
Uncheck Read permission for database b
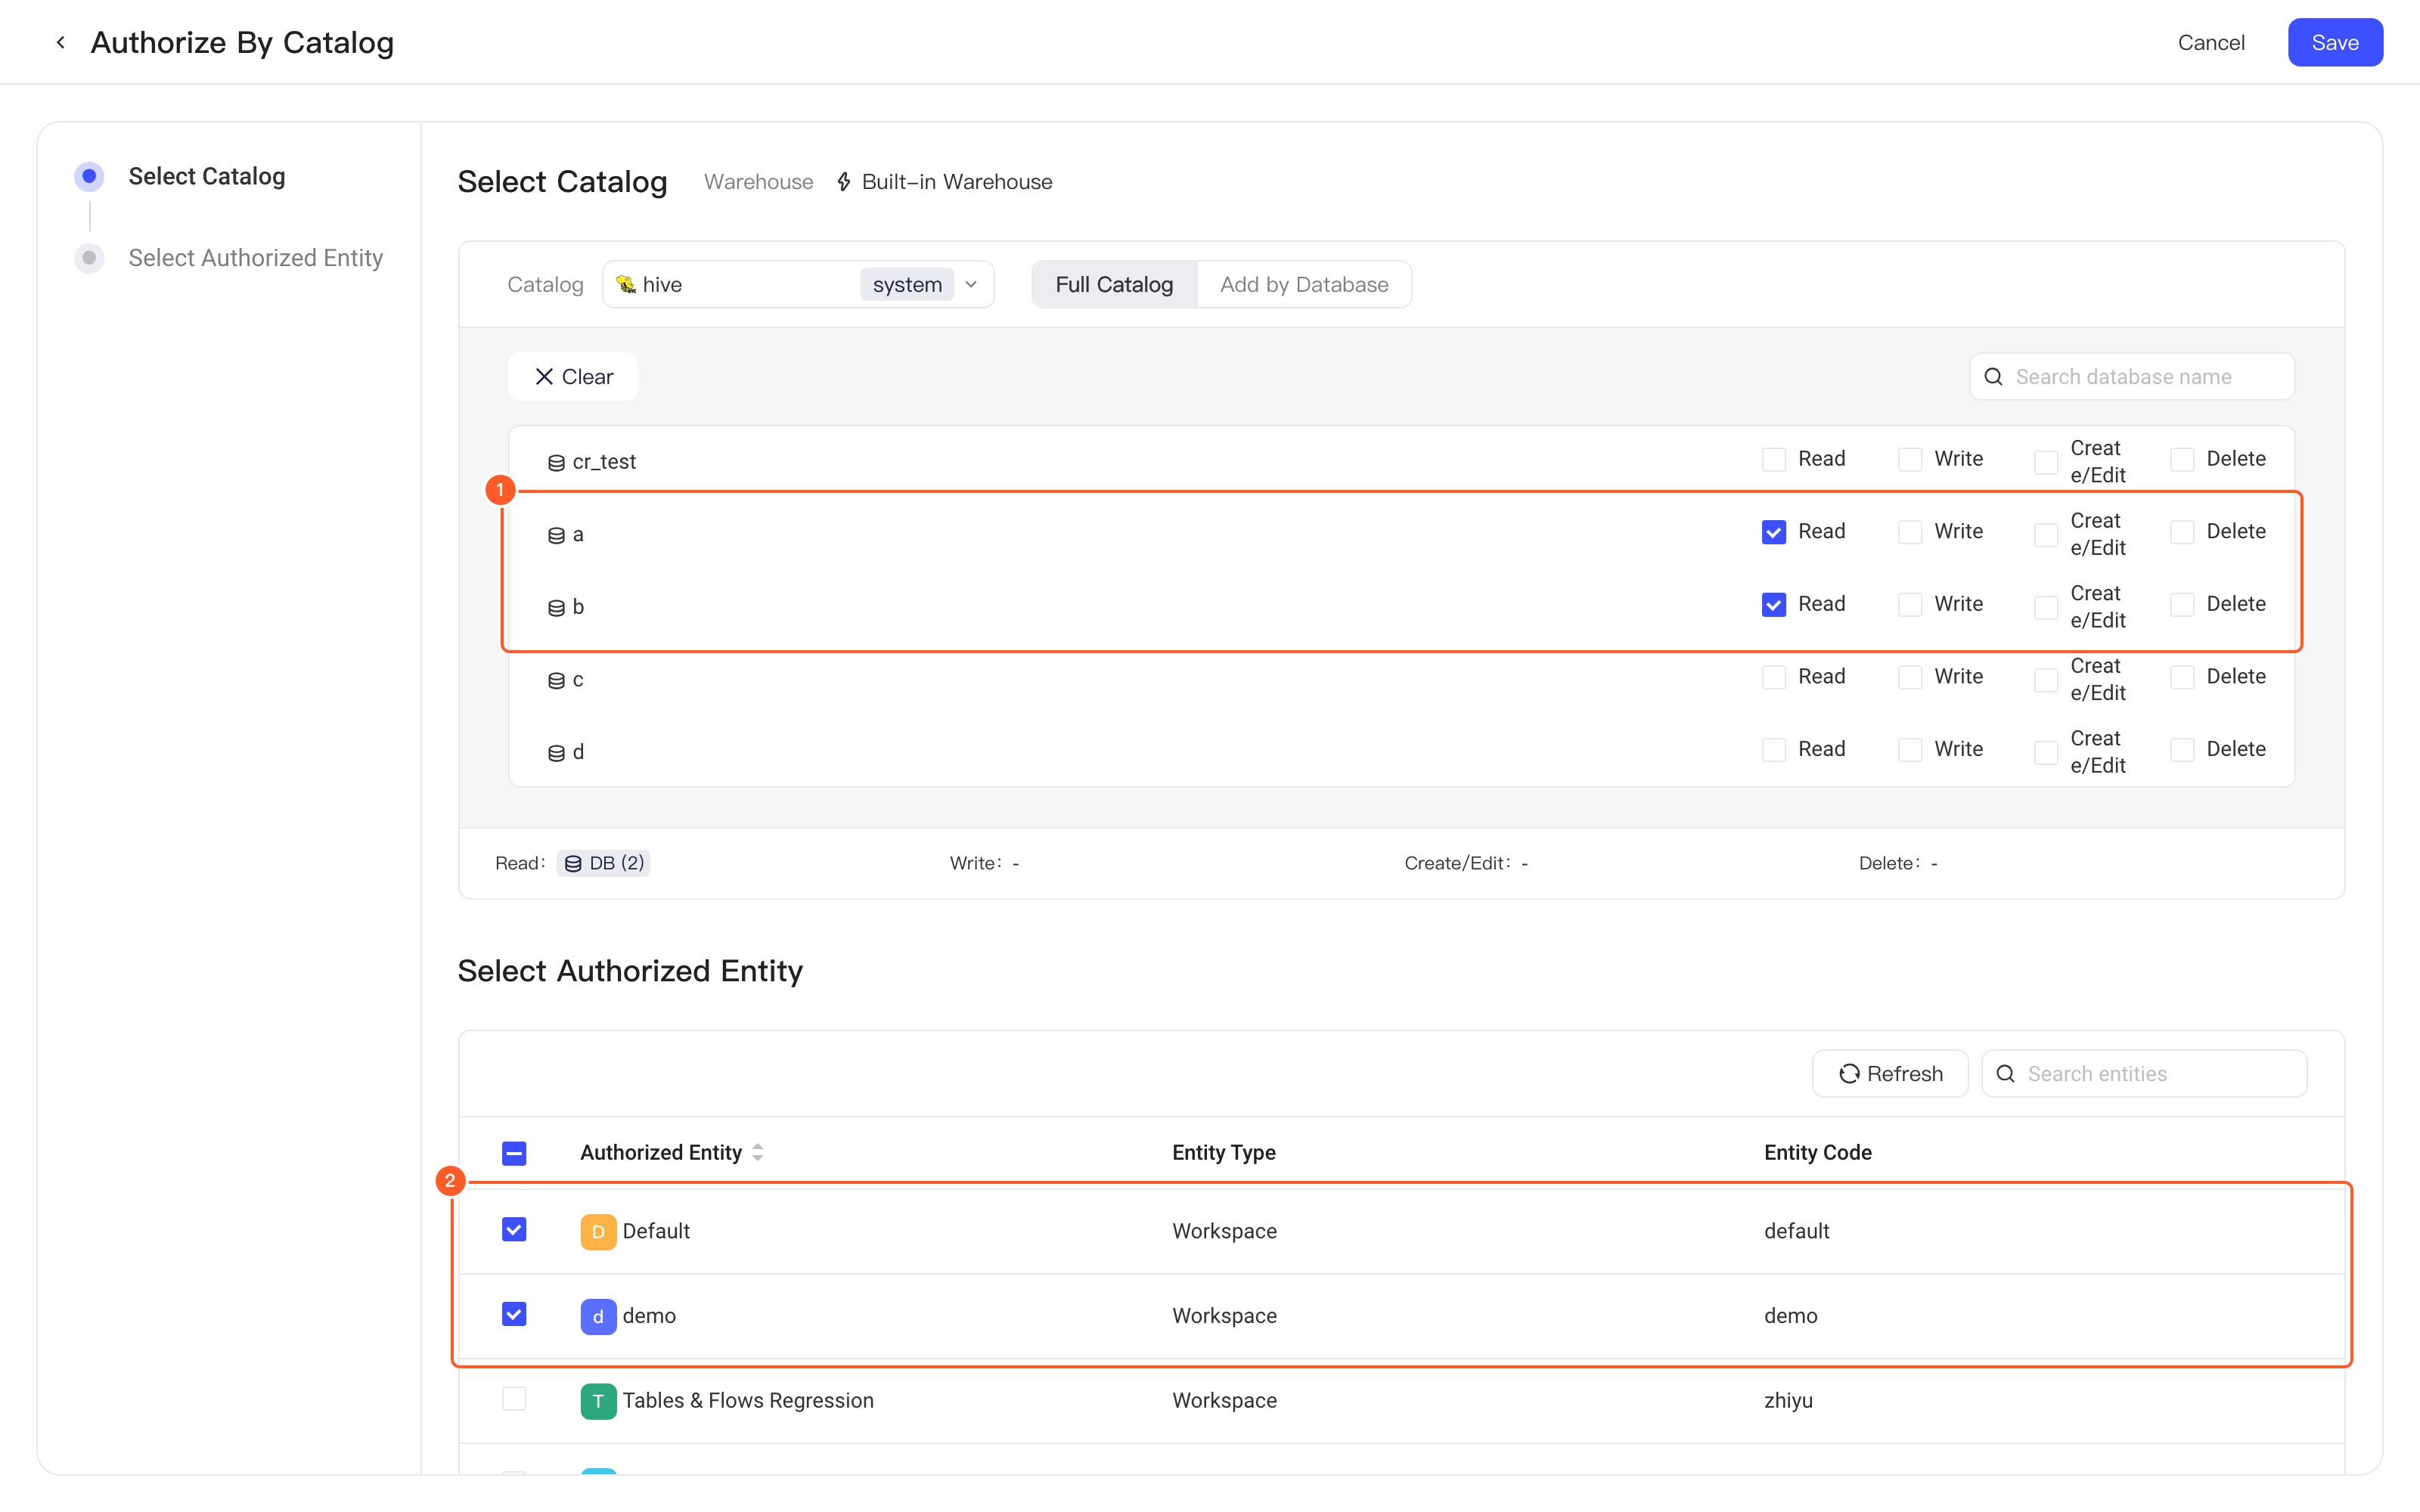click(x=1774, y=605)
